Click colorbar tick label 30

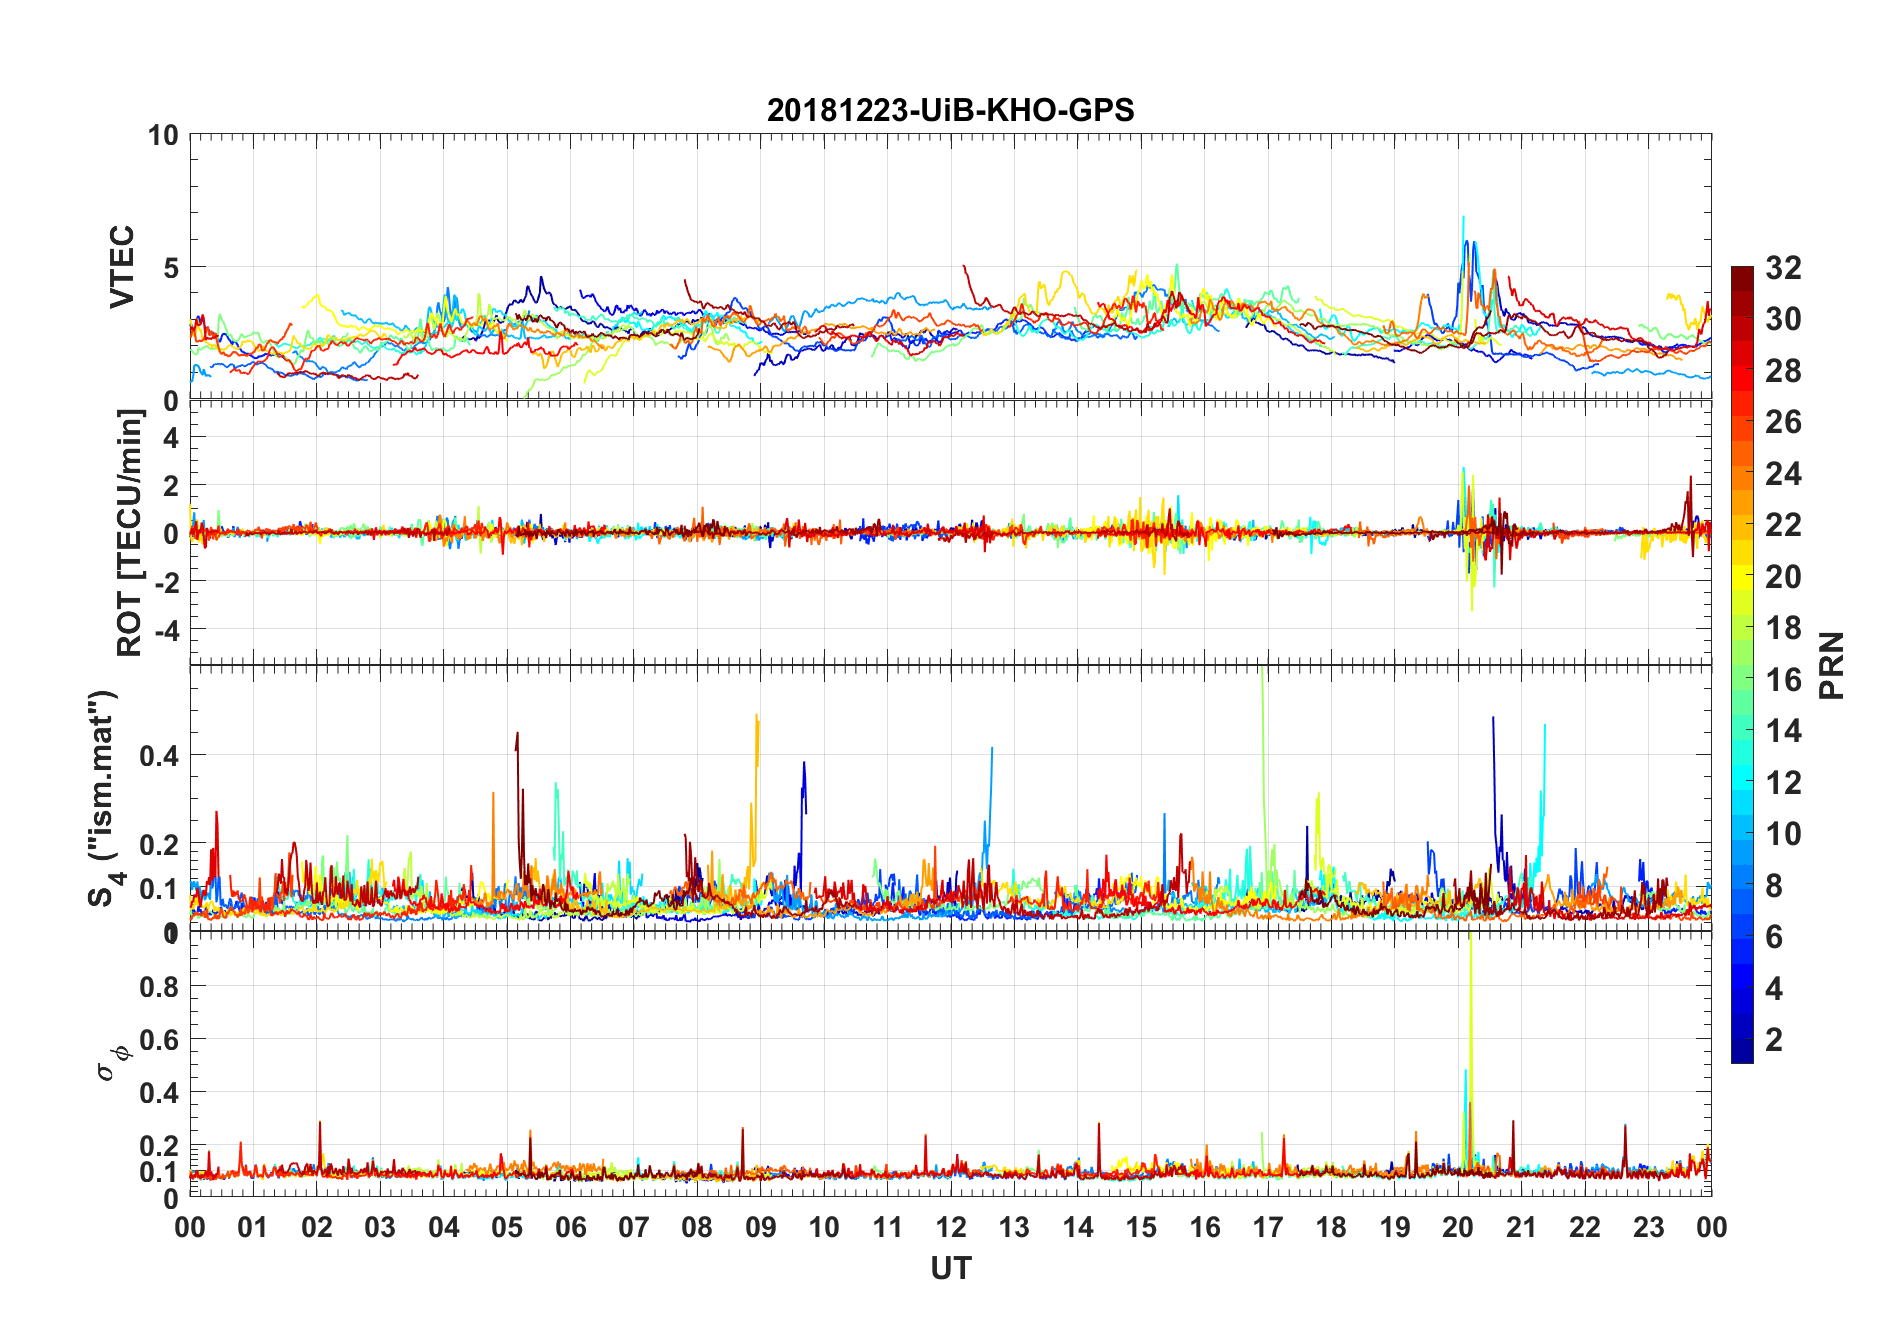pyautogui.click(x=1784, y=319)
